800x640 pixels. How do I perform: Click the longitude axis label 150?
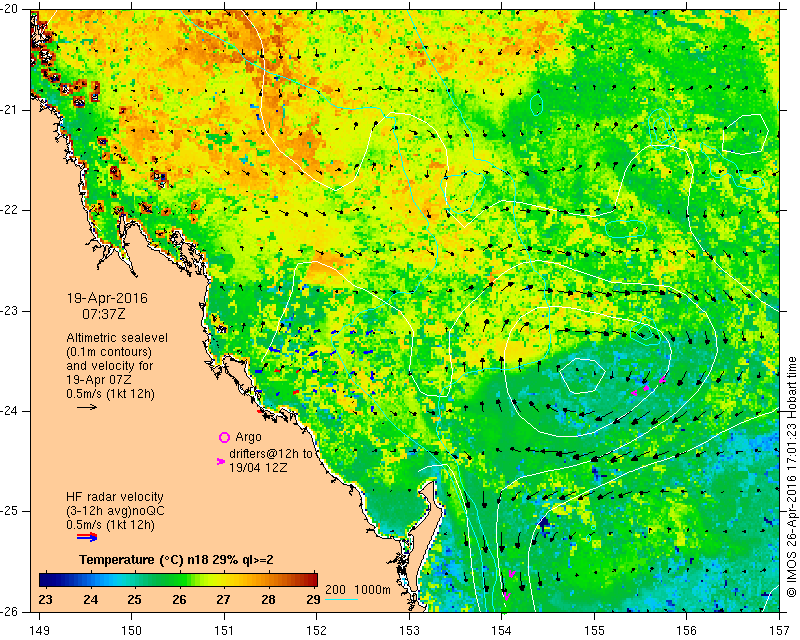click(132, 631)
